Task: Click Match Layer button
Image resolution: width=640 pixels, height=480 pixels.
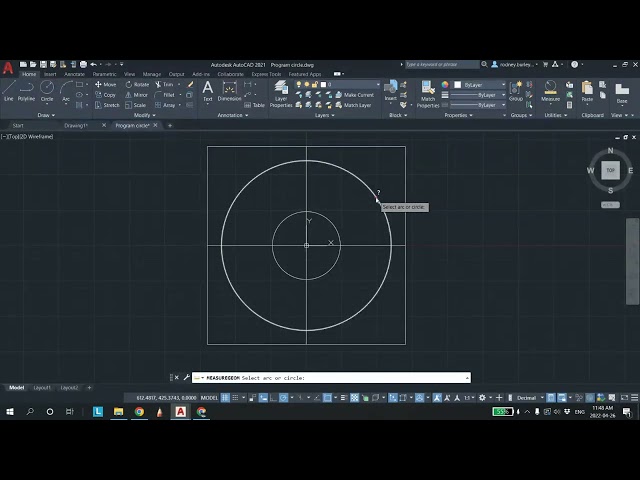Action: tap(353, 105)
